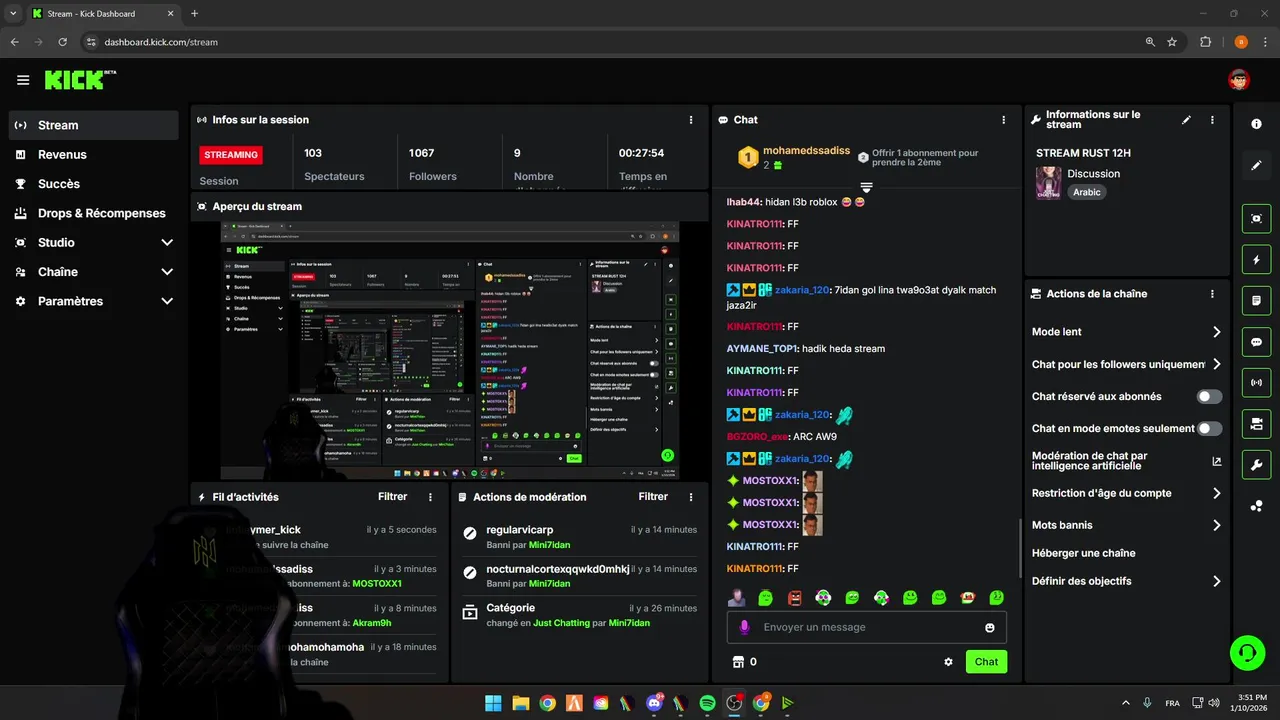
Task: Open a new browser tab
Action: [194, 13]
